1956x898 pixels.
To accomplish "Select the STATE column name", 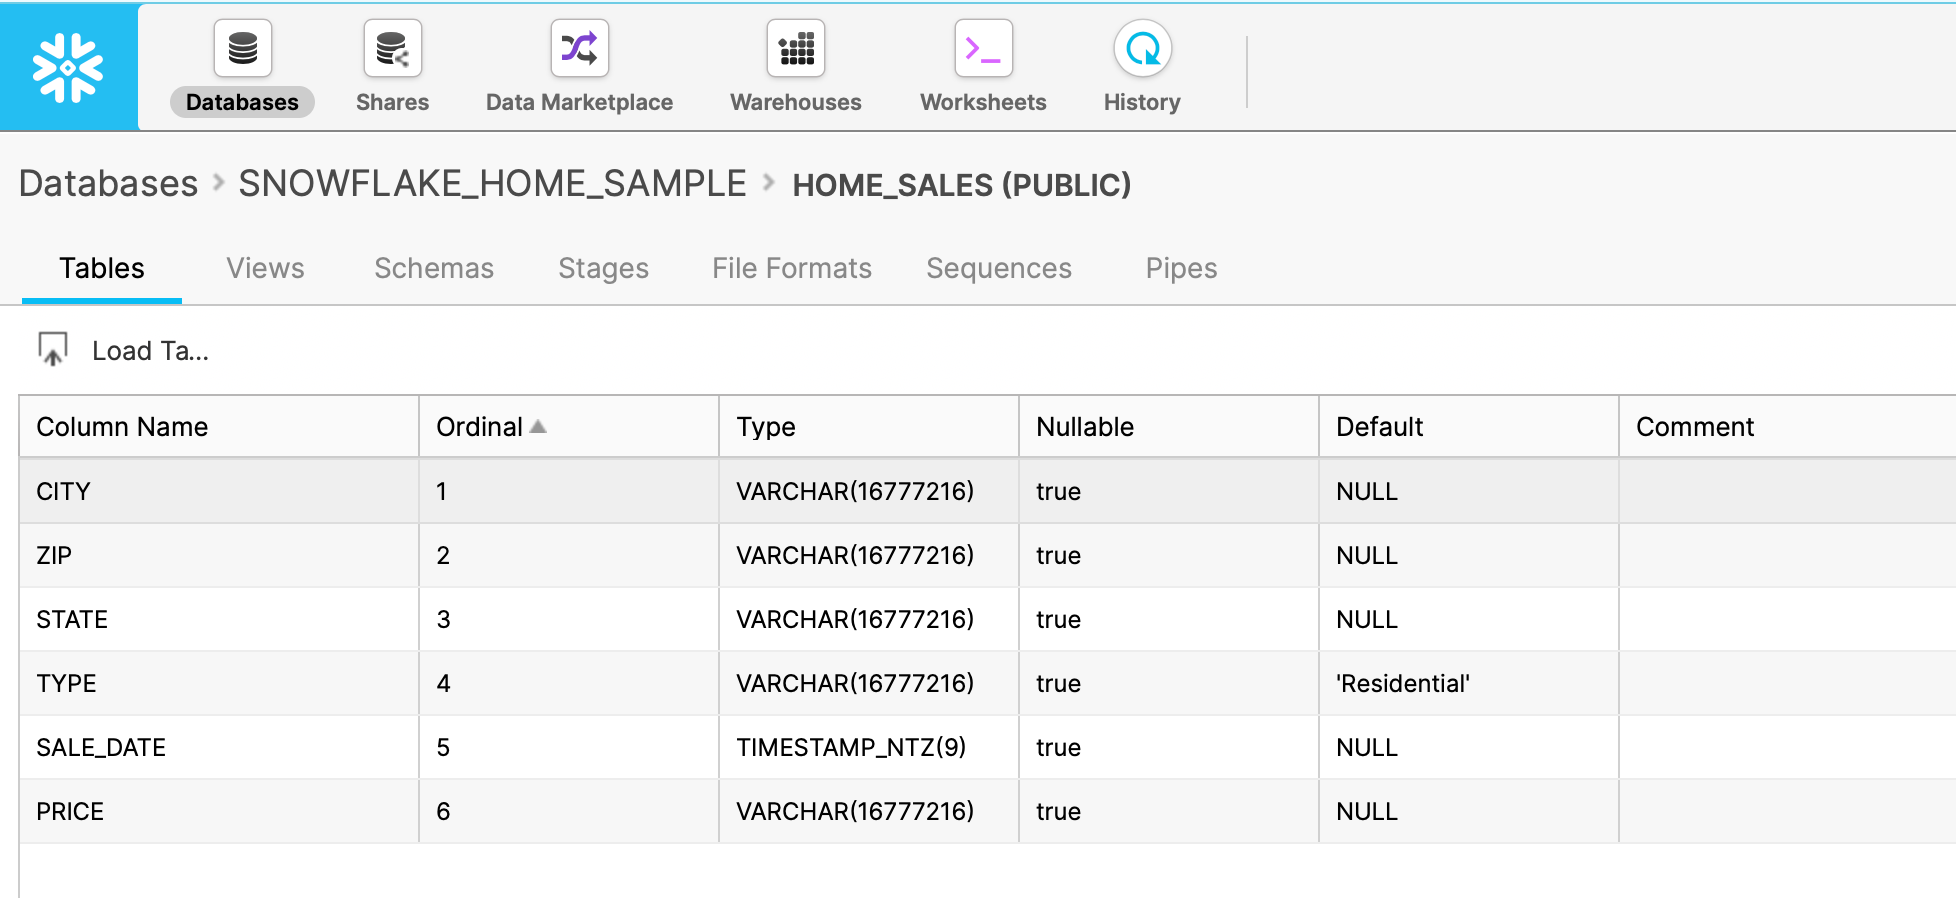I will pos(72,619).
